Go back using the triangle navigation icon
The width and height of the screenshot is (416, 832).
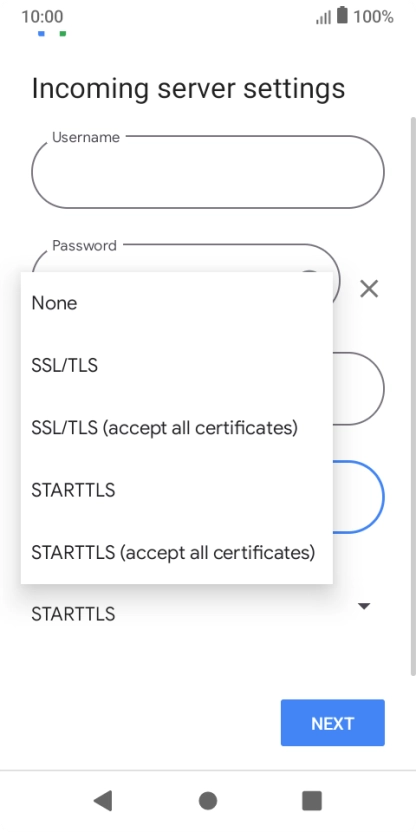(x=103, y=801)
